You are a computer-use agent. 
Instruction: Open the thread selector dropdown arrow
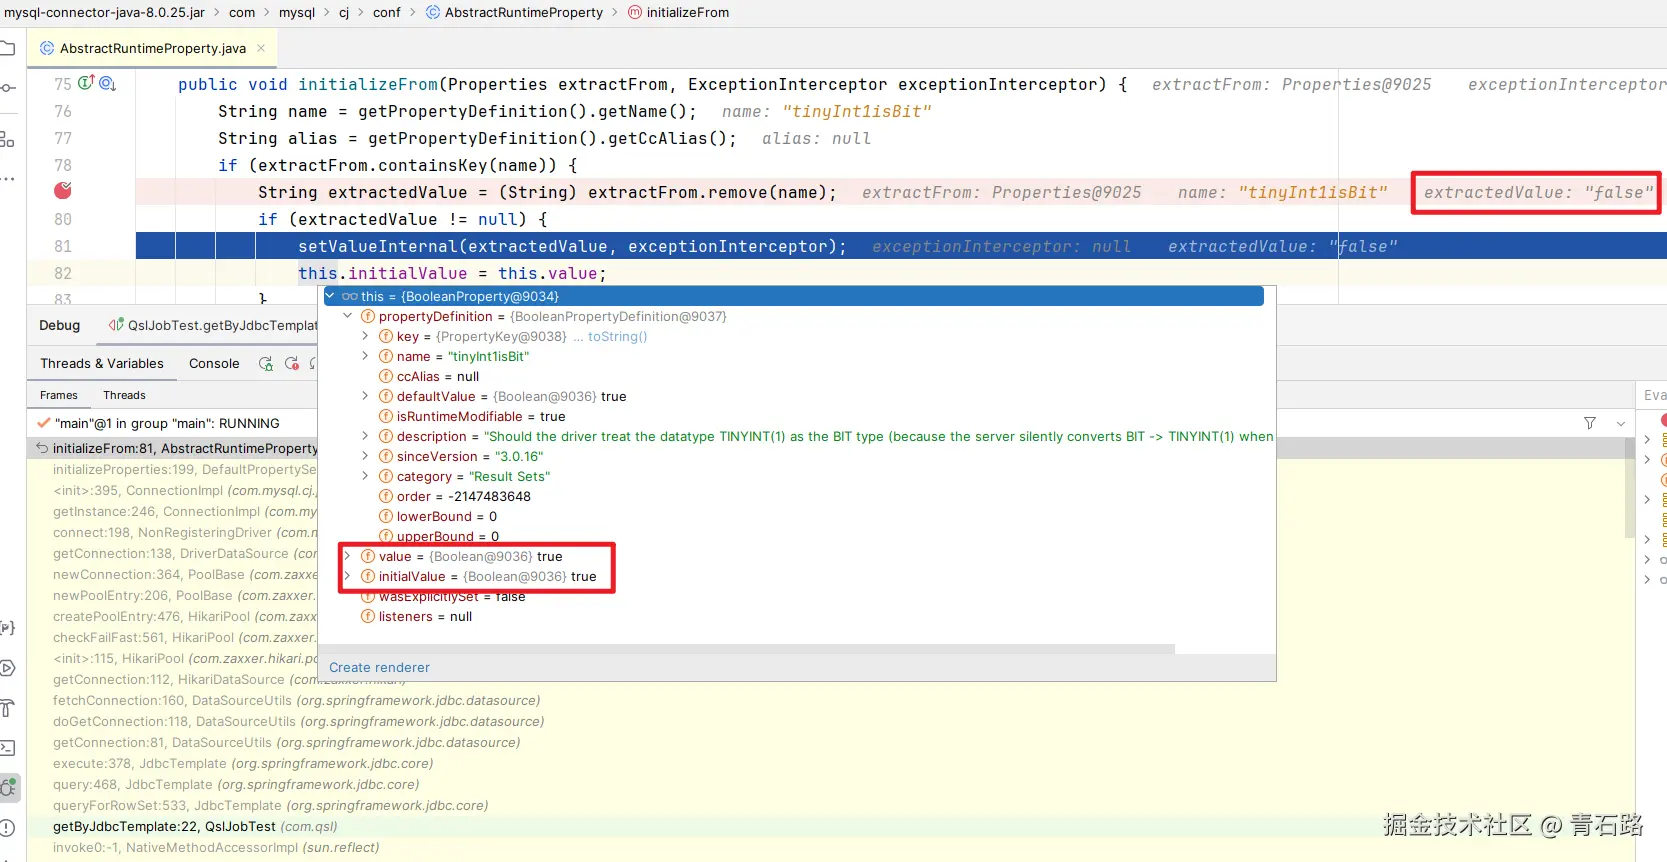pyautogui.click(x=1621, y=423)
